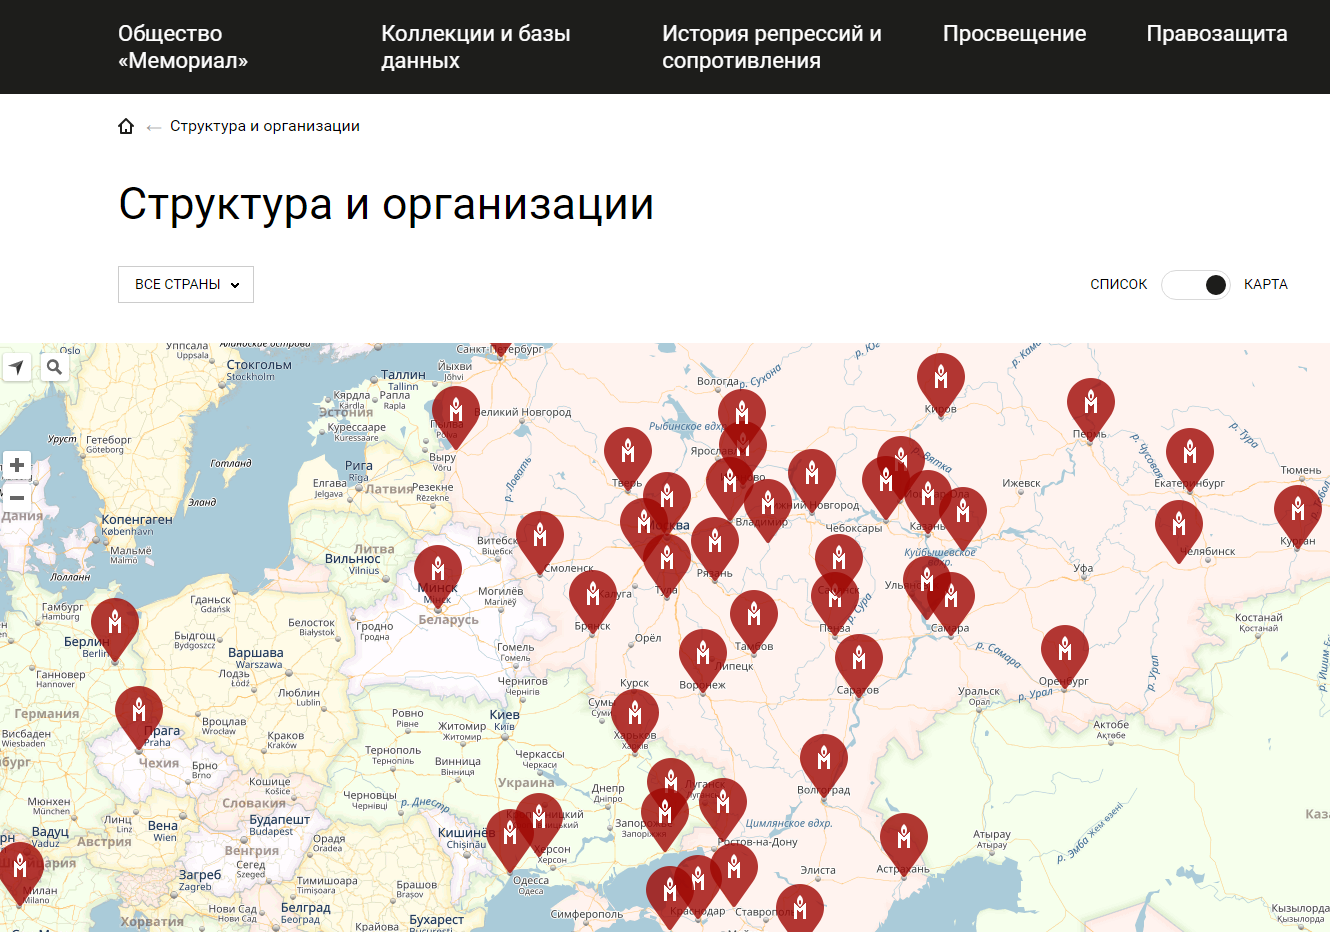The height and width of the screenshot is (932, 1330).
Task: Open Коллекции и базы данных menu
Action: click(x=476, y=47)
